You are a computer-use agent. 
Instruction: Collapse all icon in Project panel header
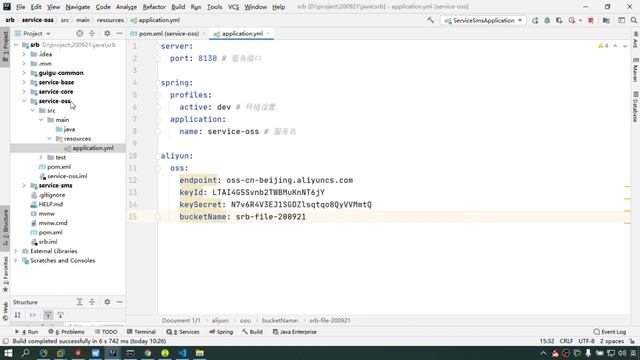point(92,33)
